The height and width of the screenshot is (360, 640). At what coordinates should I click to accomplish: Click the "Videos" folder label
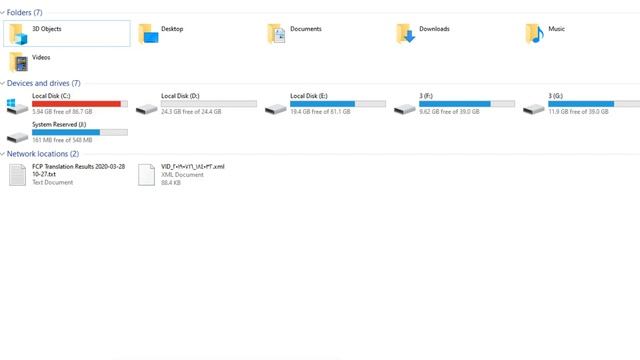(x=41, y=58)
